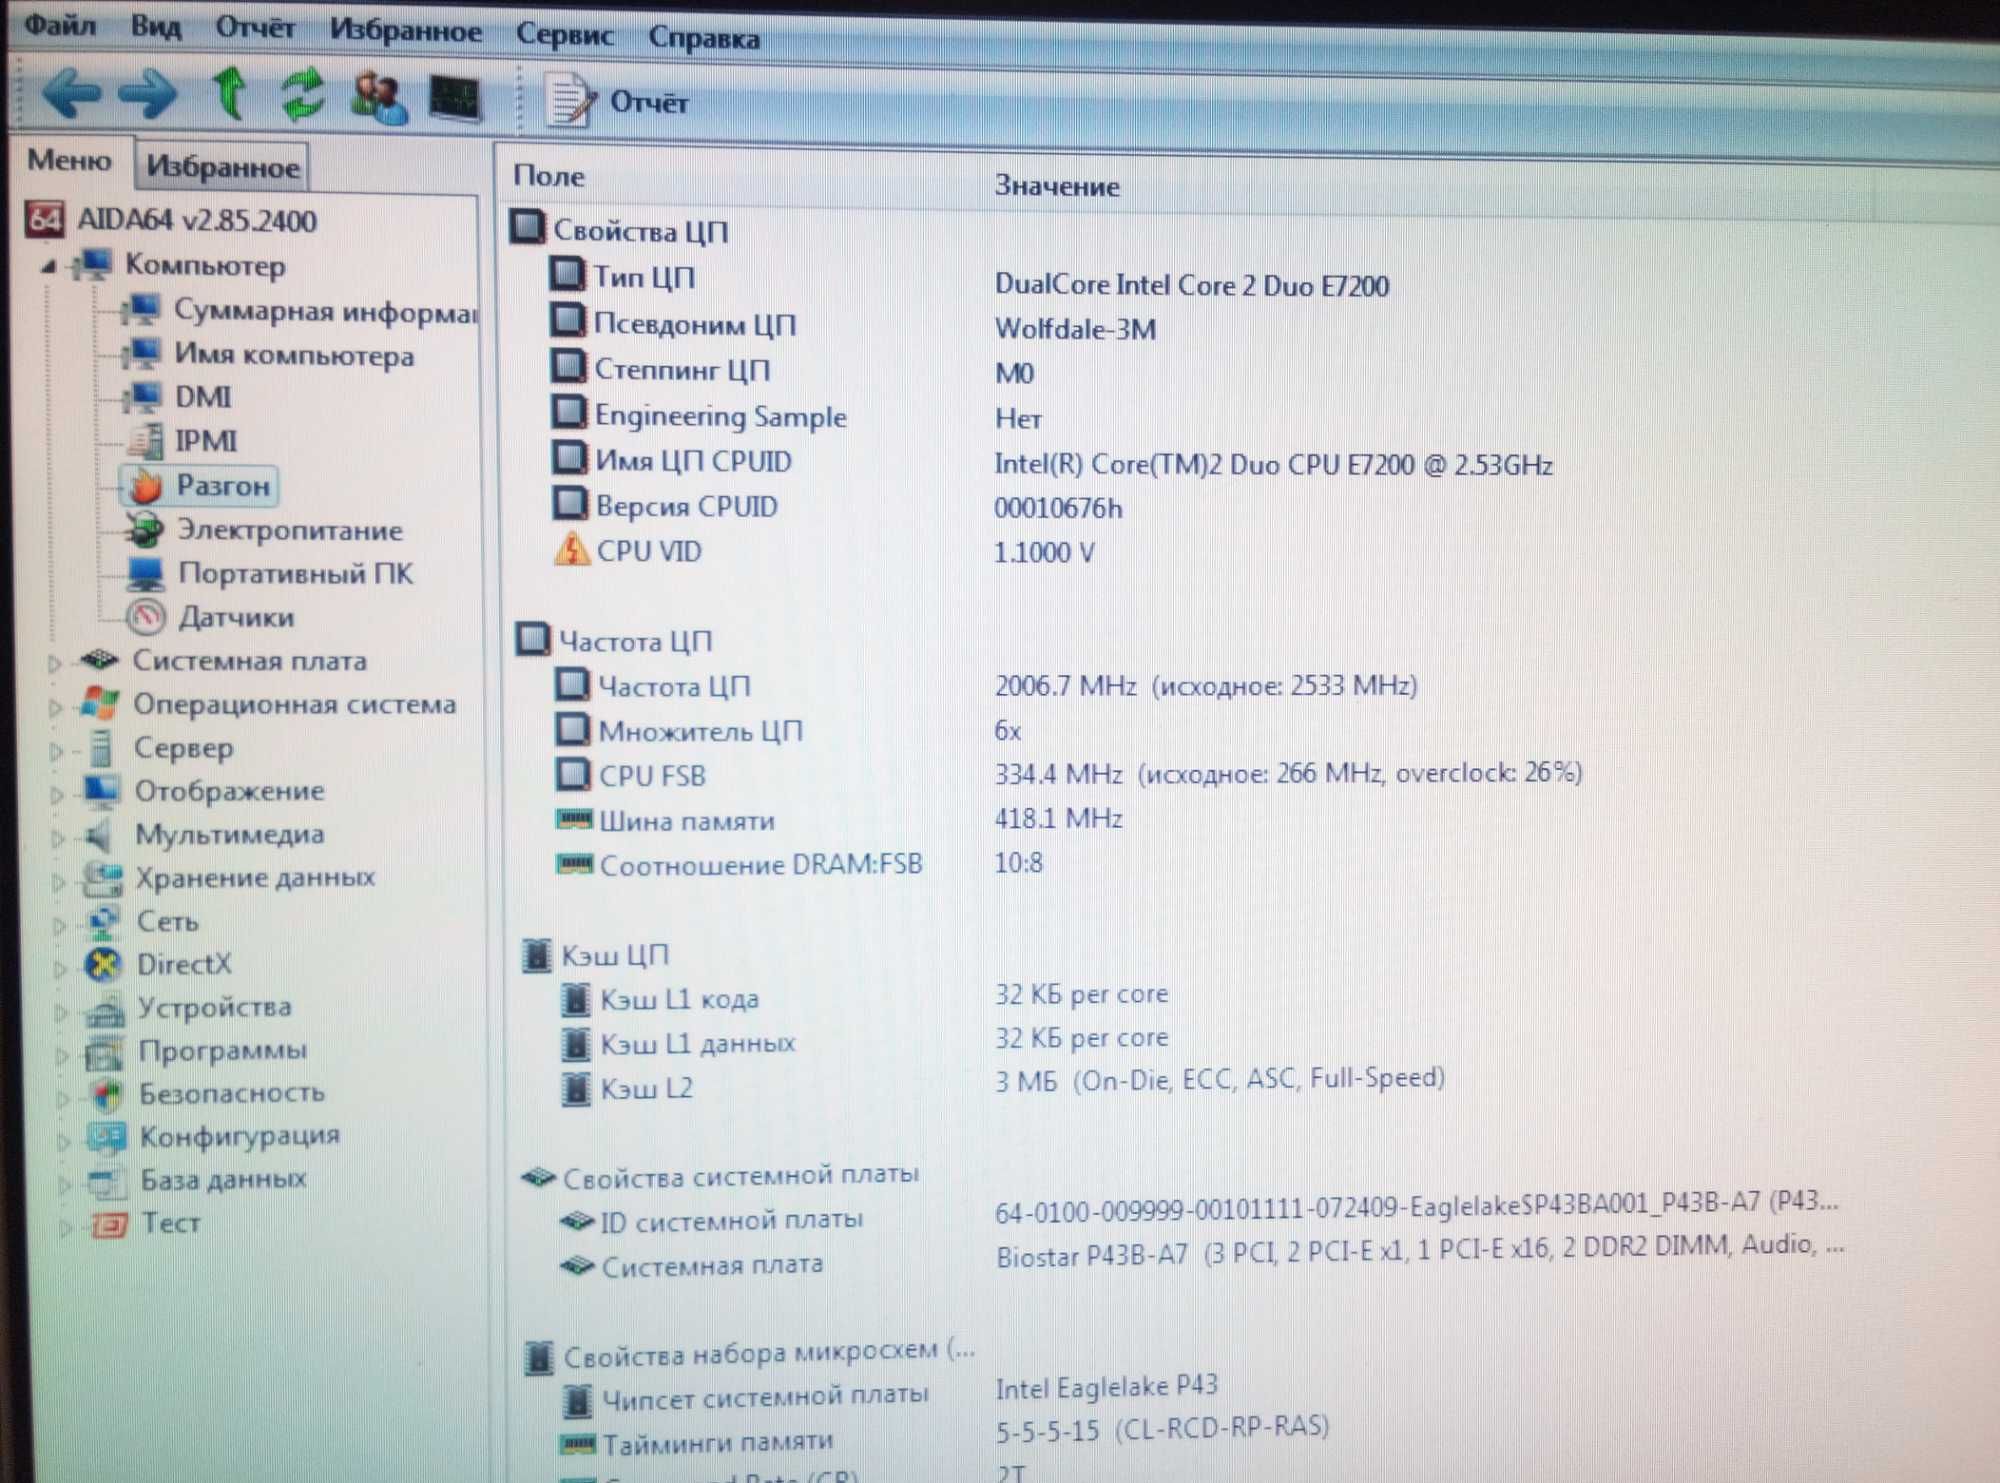Screen dimensions: 2000x1483
Task: Select the Тип ЦП row
Action: pyautogui.click(x=970, y=279)
